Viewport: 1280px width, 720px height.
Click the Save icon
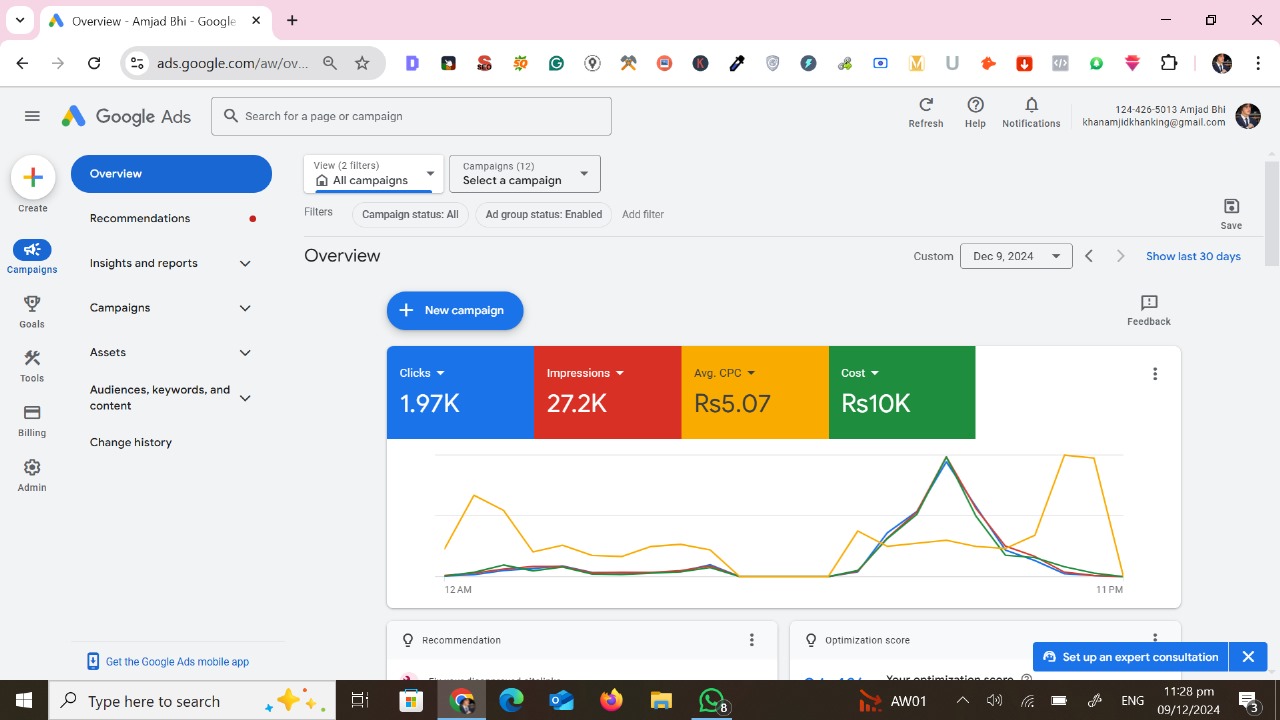pyautogui.click(x=1231, y=207)
